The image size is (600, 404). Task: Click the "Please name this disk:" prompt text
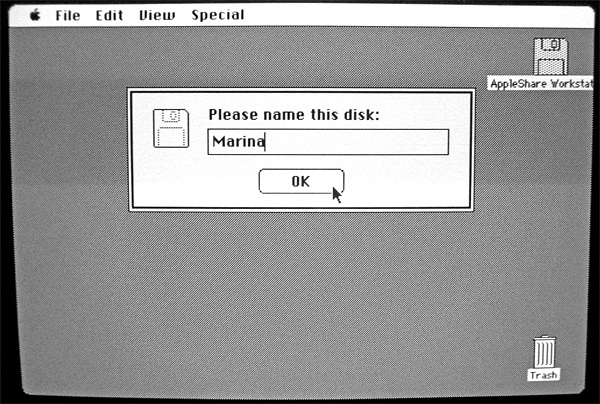coord(294,114)
